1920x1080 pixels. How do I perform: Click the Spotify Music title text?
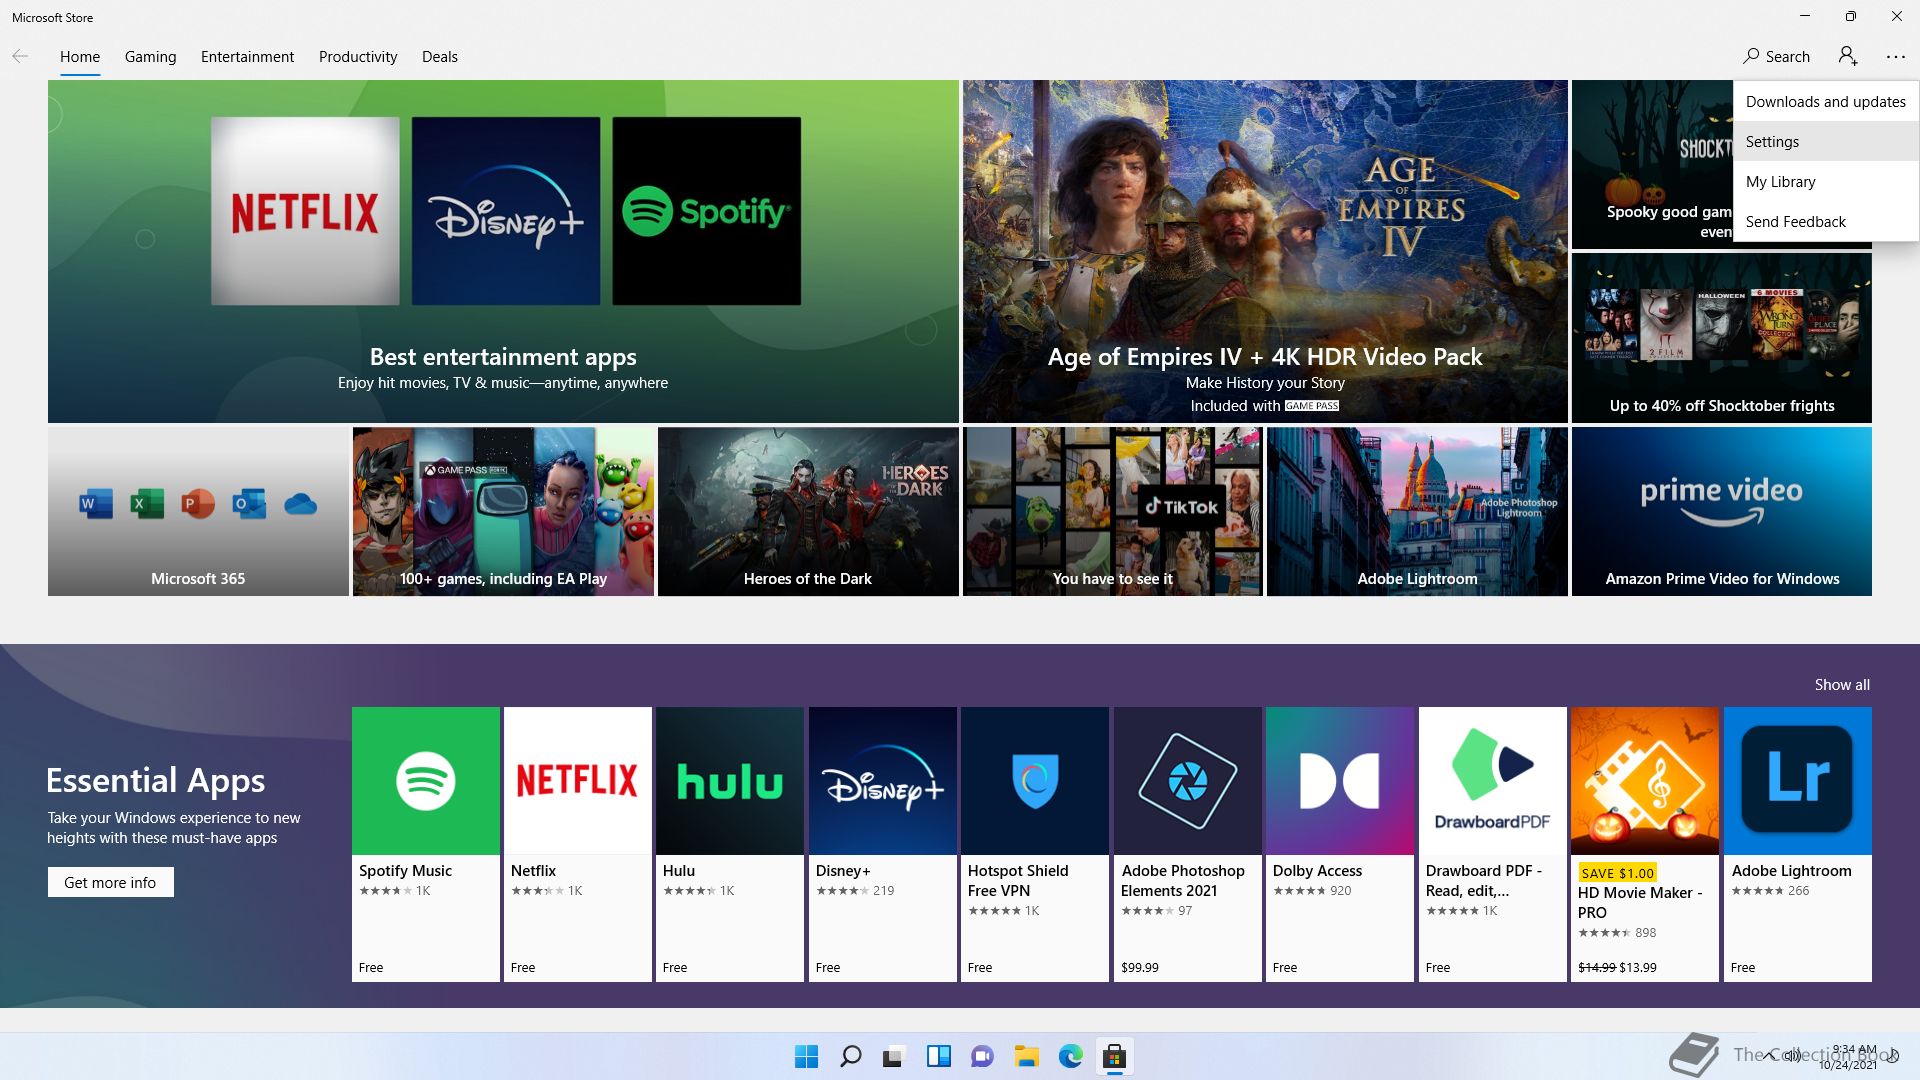coord(405,871)
